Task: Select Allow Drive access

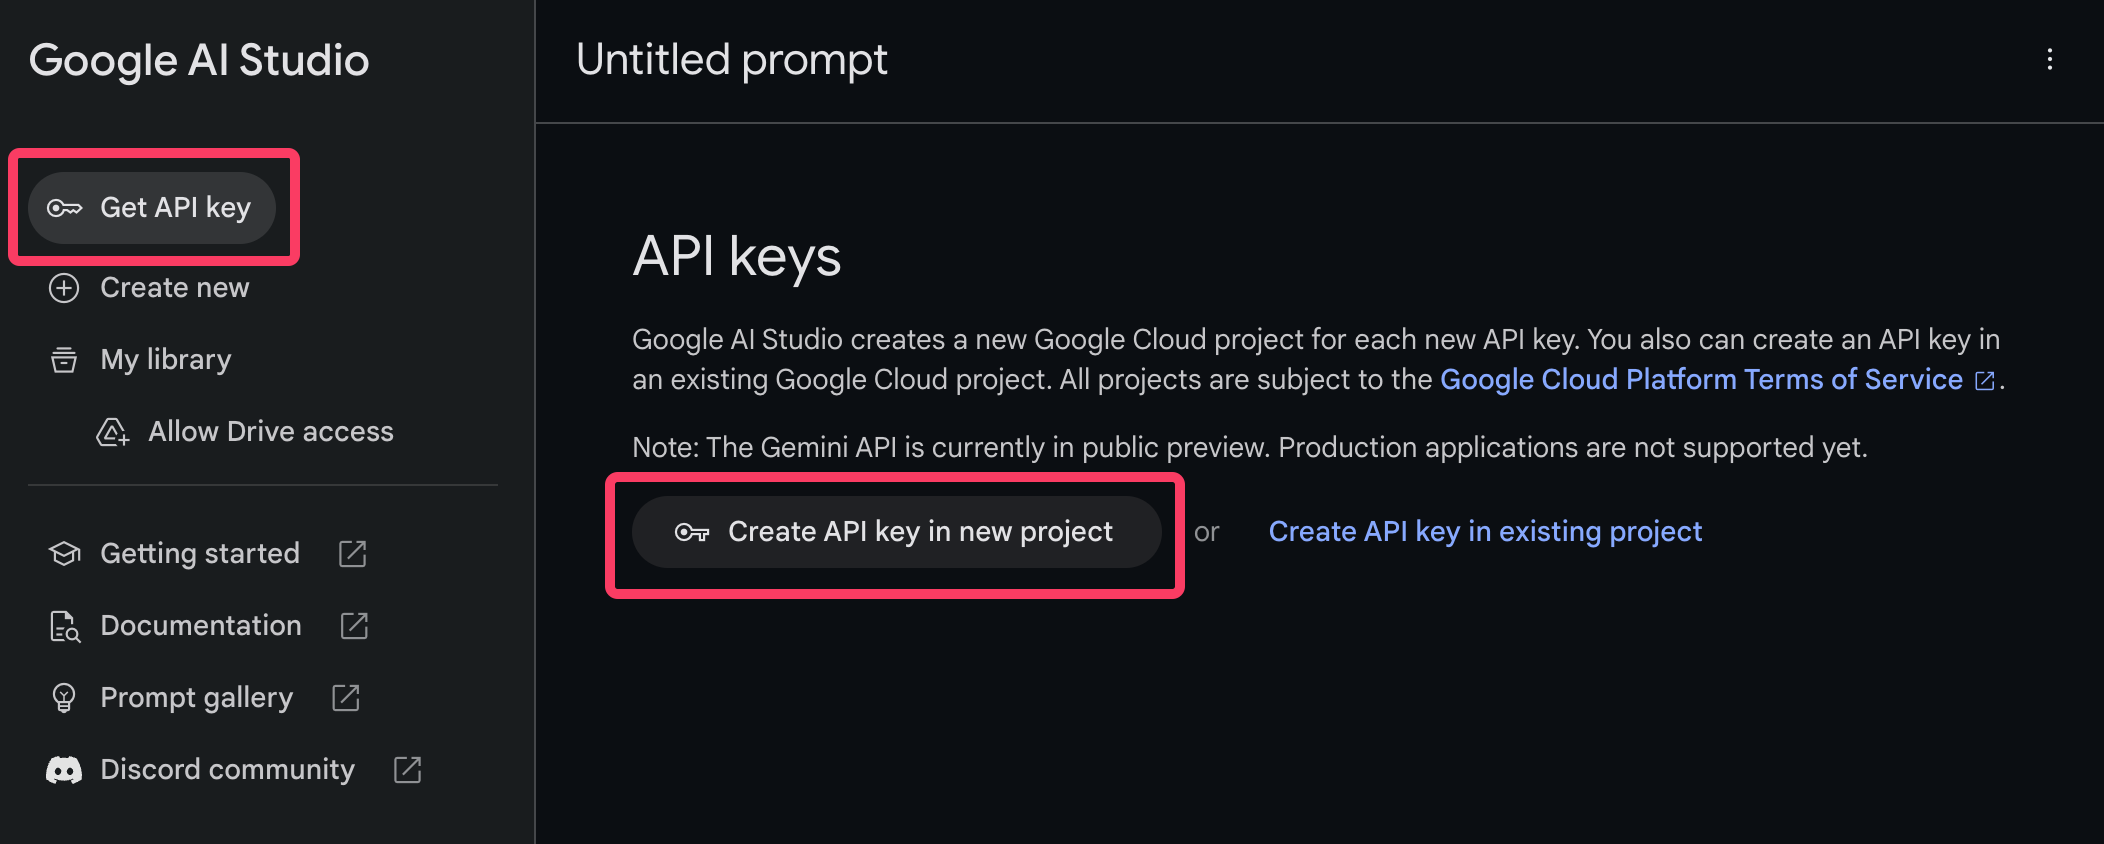Action: click(x=270, y=432)
